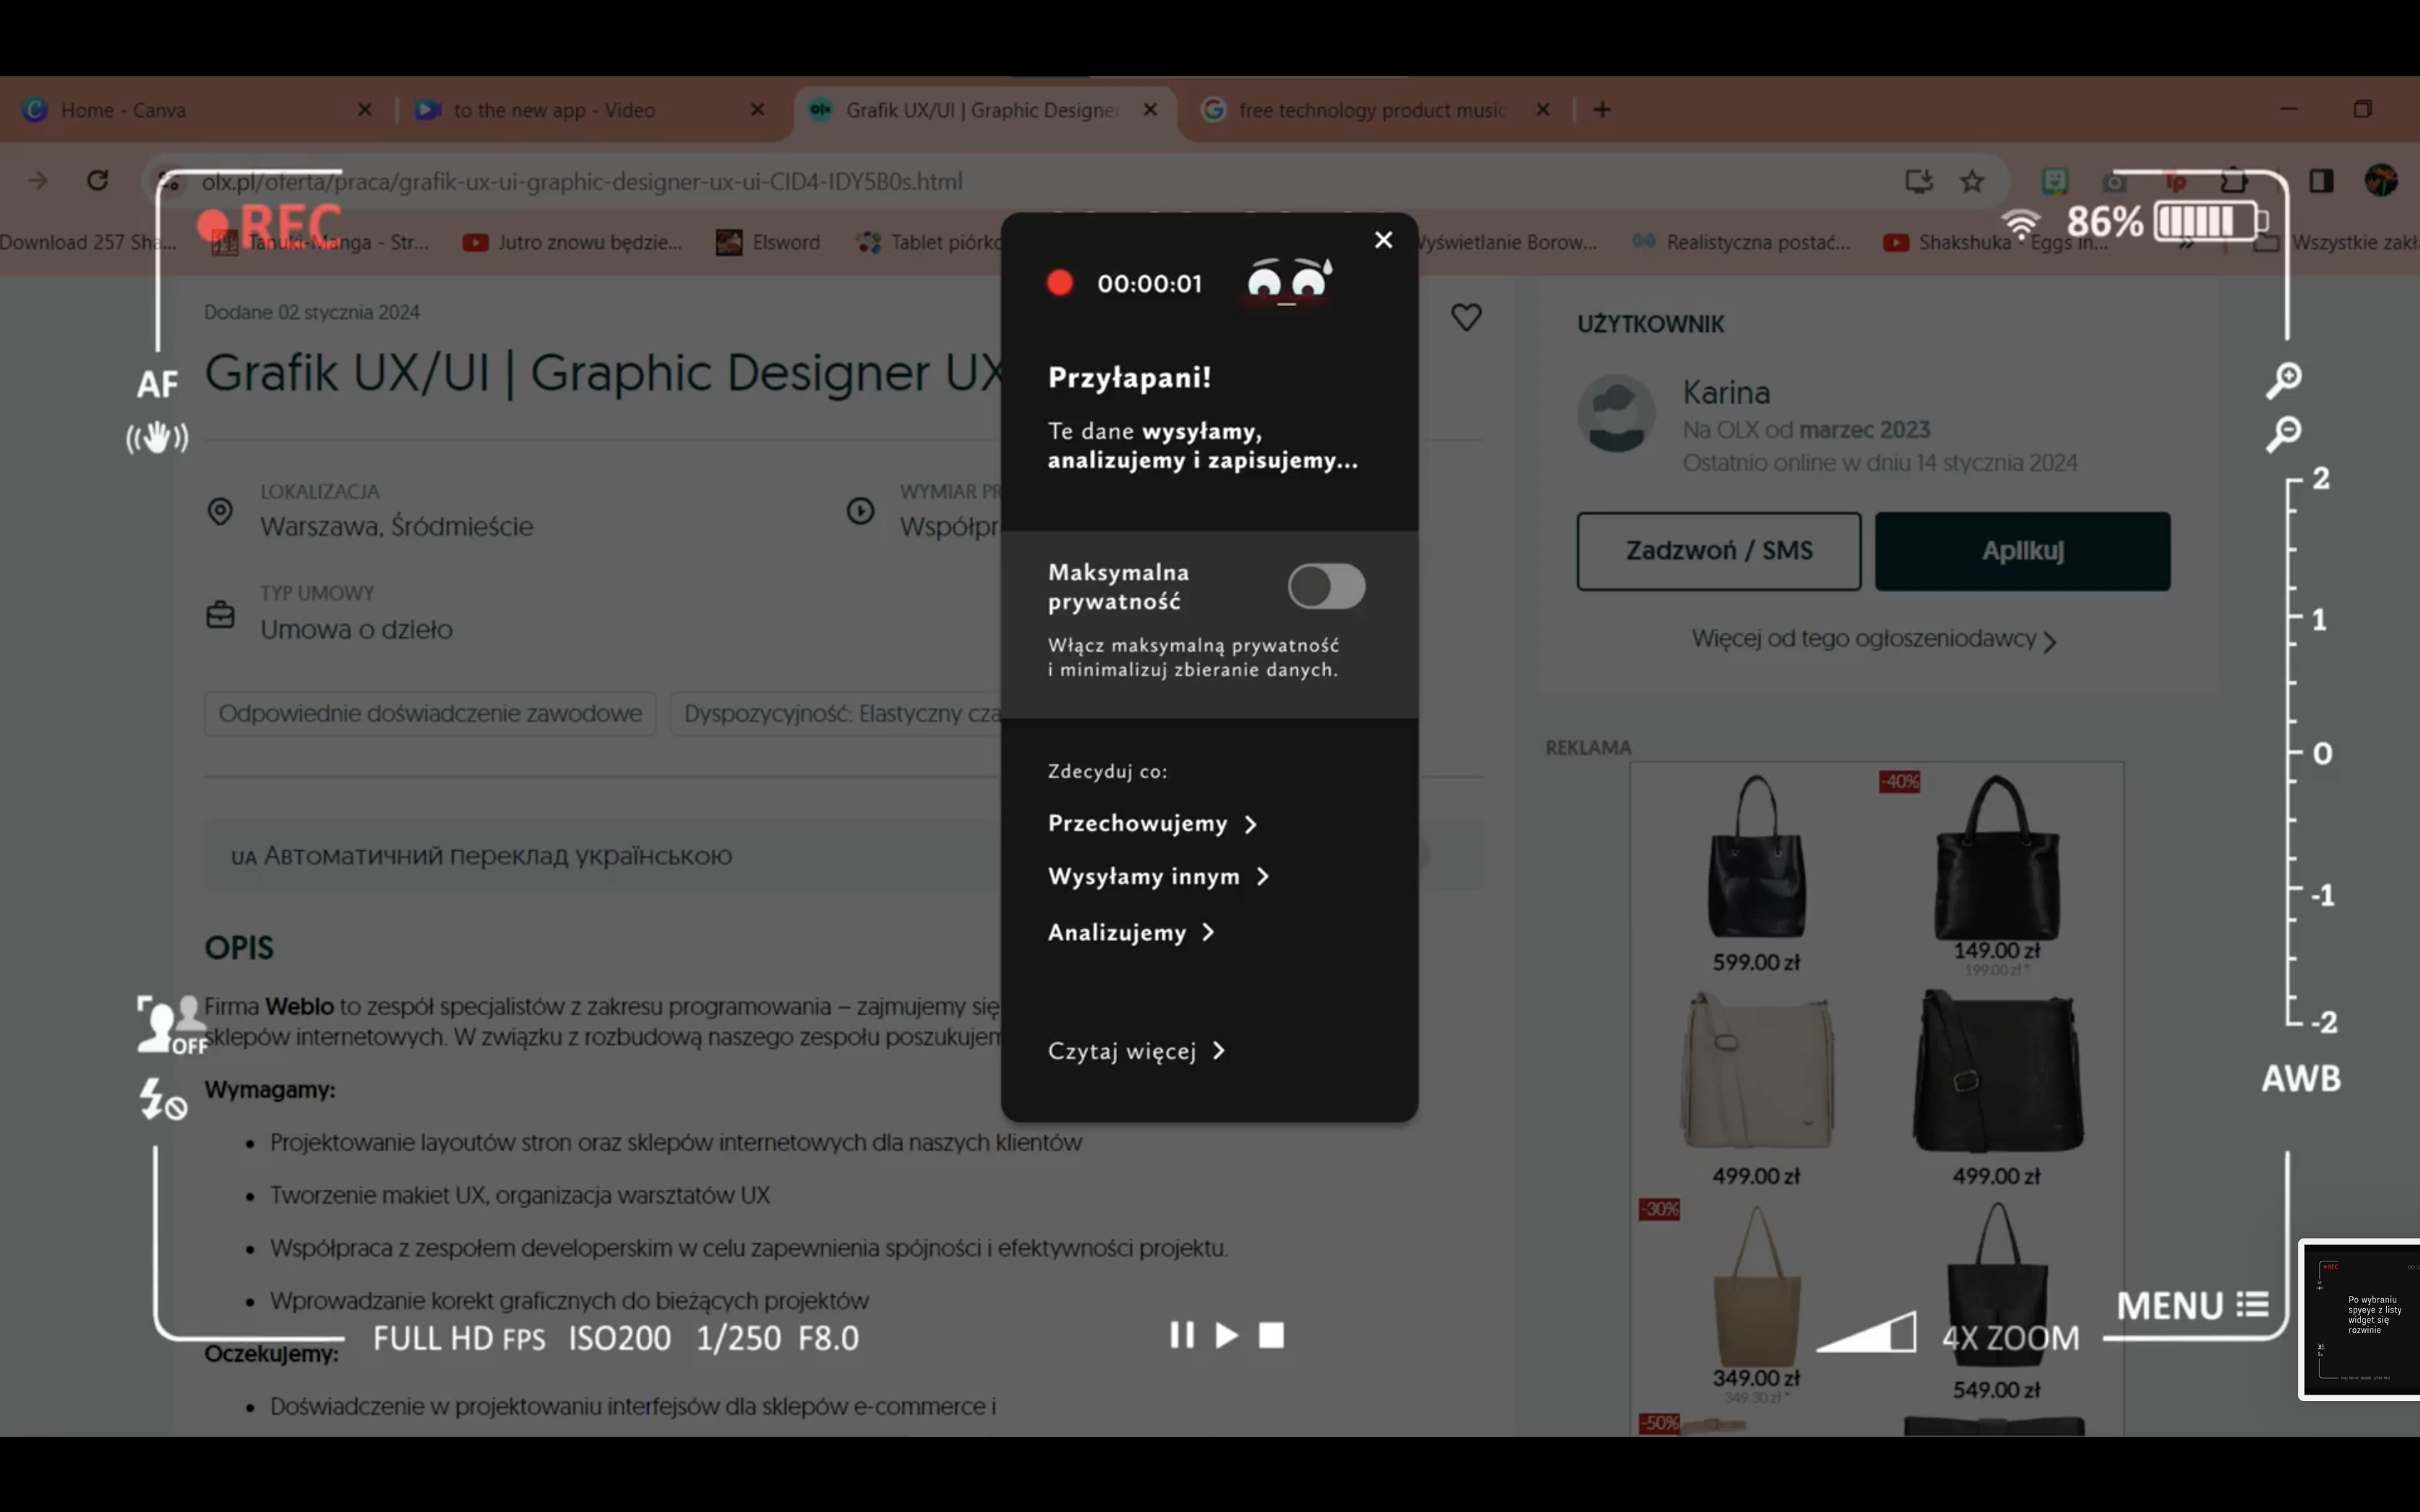Image resolution: width=2420 pixels, height=1512 pixels.
Task: Pause the recording with pause icon
Action: (x=1182, y=1335)
